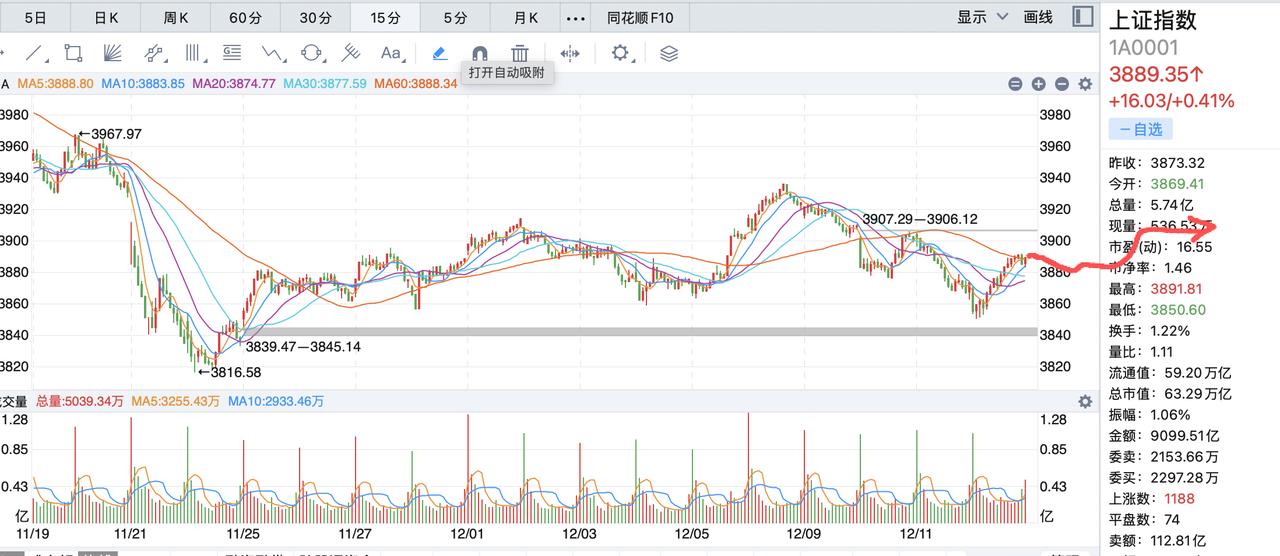Viewport: 1280px width, 556px height.
Task: Toggle the magnet auto-snap tool
Action: point(479,53)
